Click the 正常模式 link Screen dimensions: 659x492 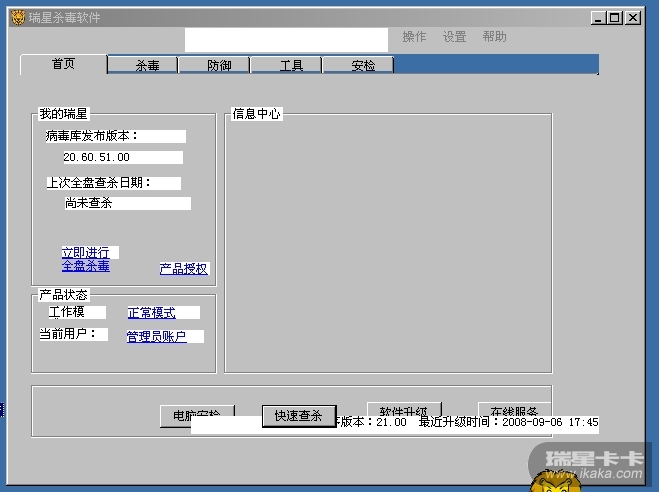click(152, 313)
